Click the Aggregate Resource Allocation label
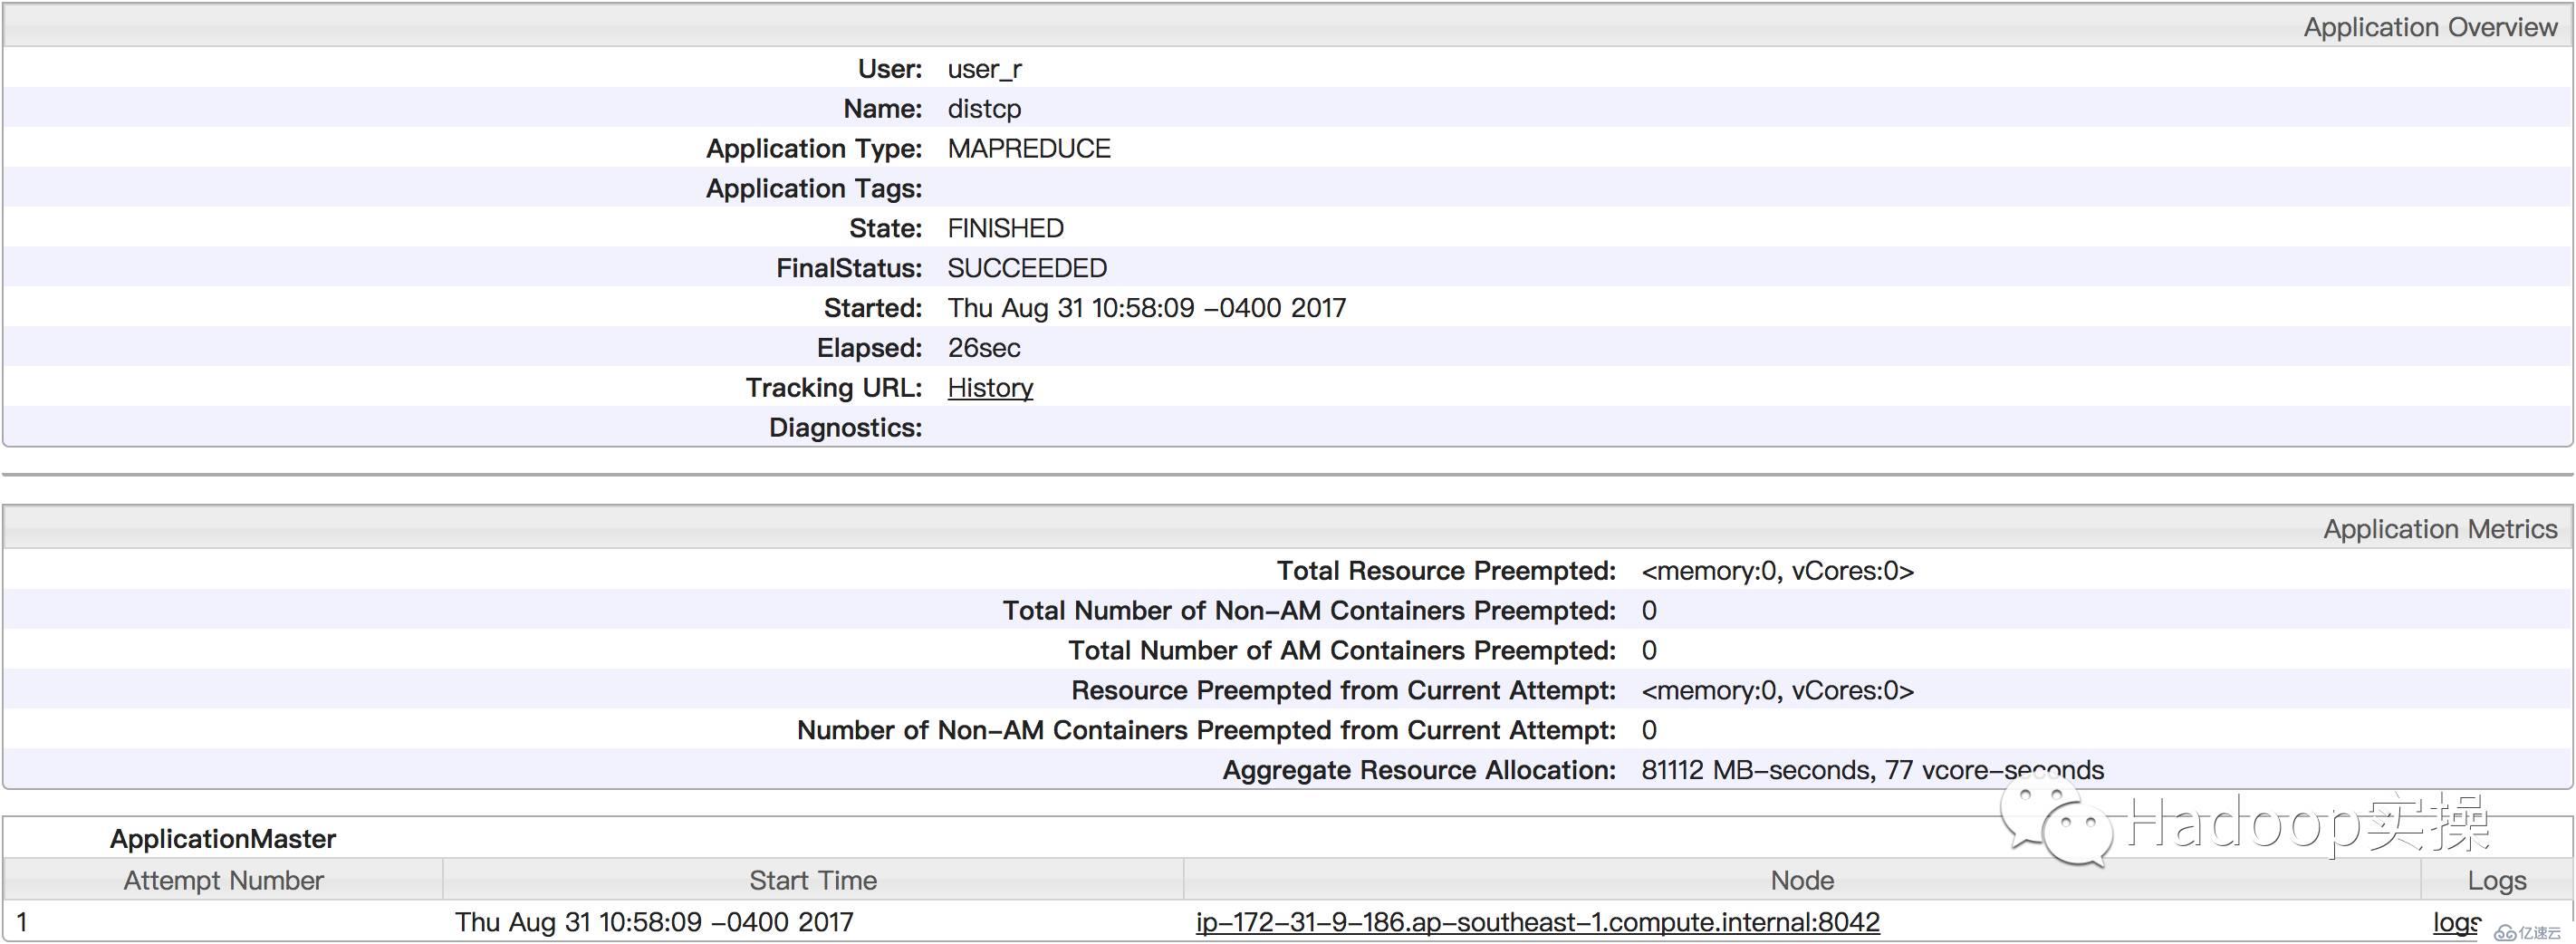 1419,770
